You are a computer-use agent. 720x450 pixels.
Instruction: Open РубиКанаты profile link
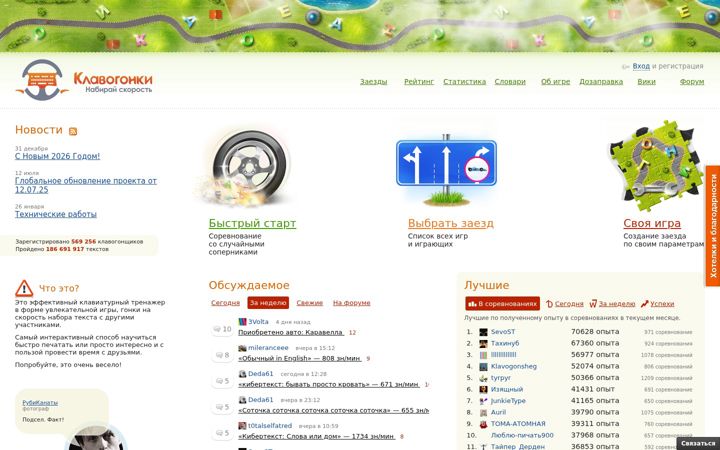point(40,403)
